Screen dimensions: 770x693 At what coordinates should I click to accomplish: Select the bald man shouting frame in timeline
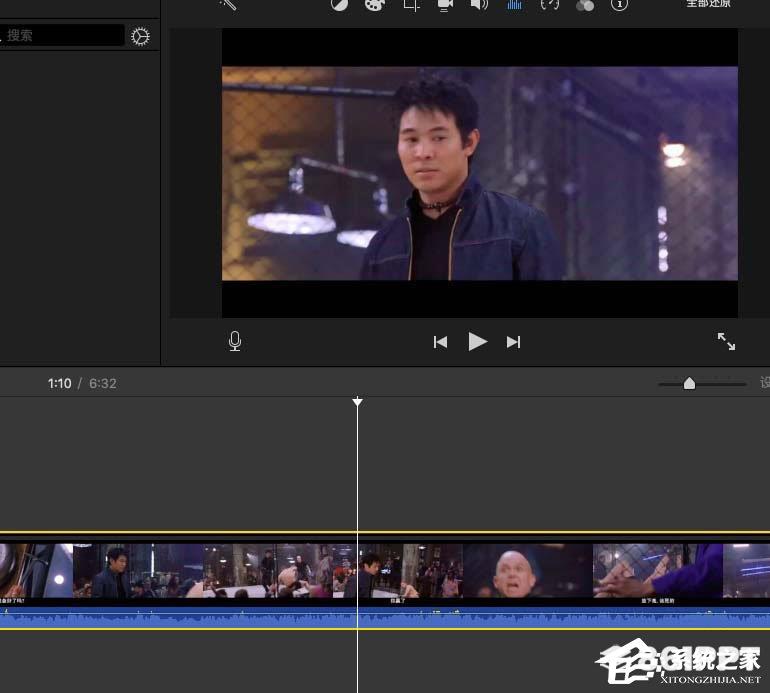[528, 572]
